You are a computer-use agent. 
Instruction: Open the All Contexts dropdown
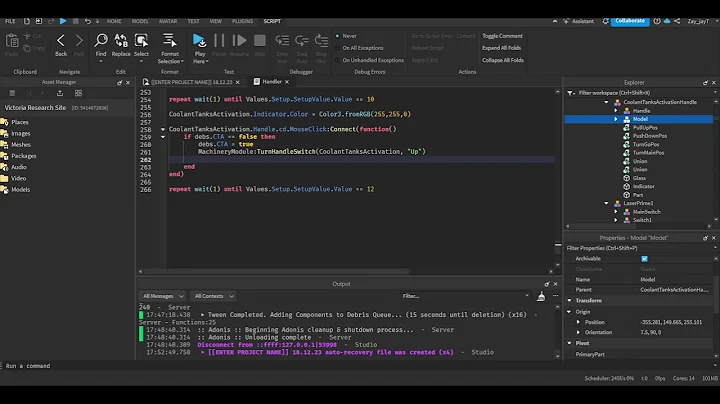tap(214, 296)
